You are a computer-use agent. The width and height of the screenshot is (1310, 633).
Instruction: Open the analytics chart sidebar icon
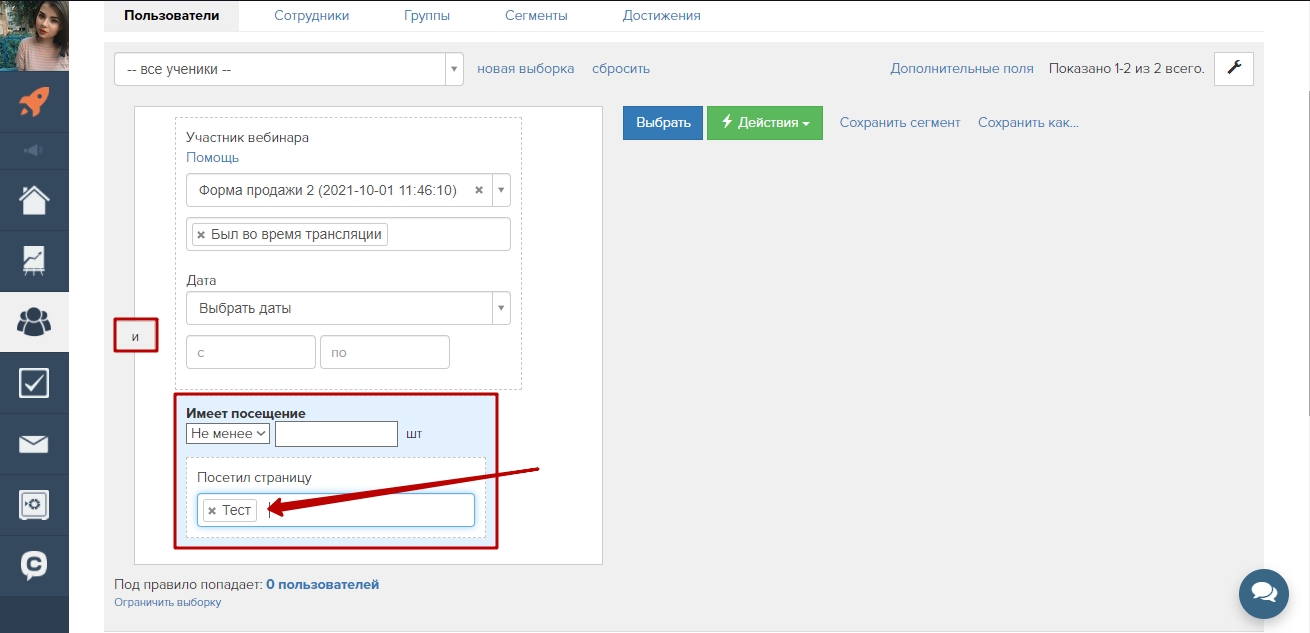tap(34, 261)
